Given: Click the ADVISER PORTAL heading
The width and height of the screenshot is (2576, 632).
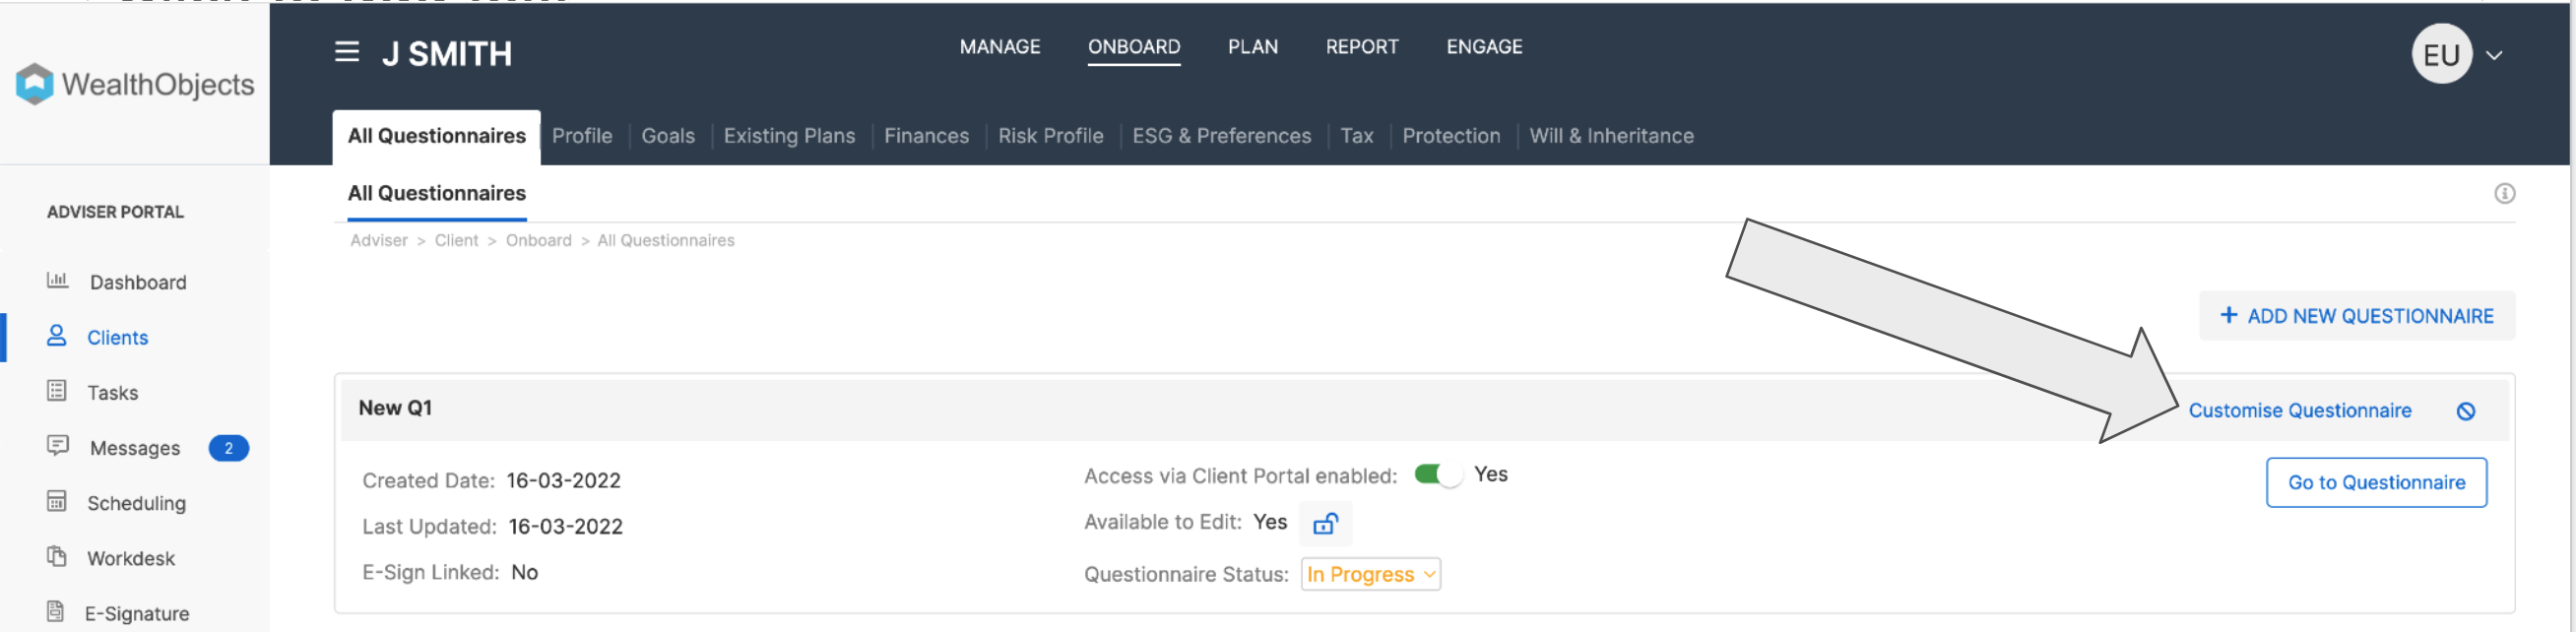Looking at the screenshot, I should click(x=115, y=212).
